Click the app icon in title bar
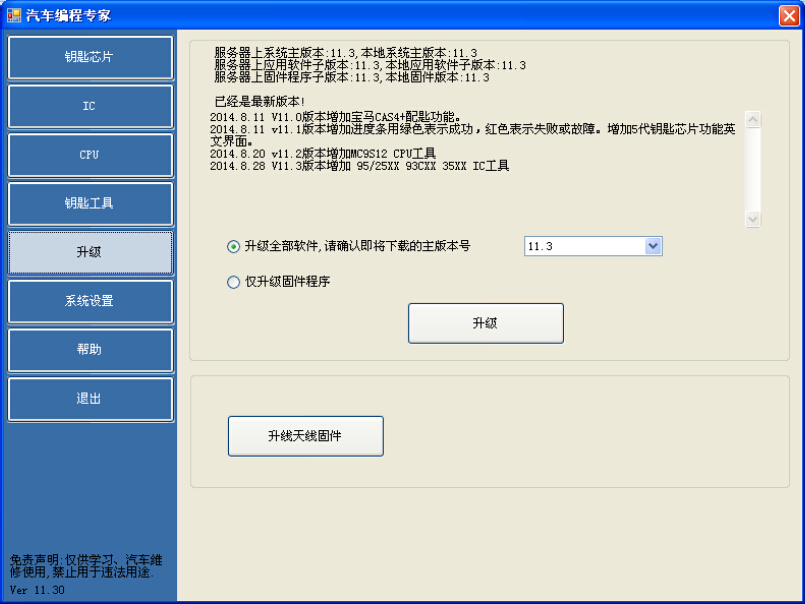The width and height of the screenshot is (805, 604). (14, 15)
